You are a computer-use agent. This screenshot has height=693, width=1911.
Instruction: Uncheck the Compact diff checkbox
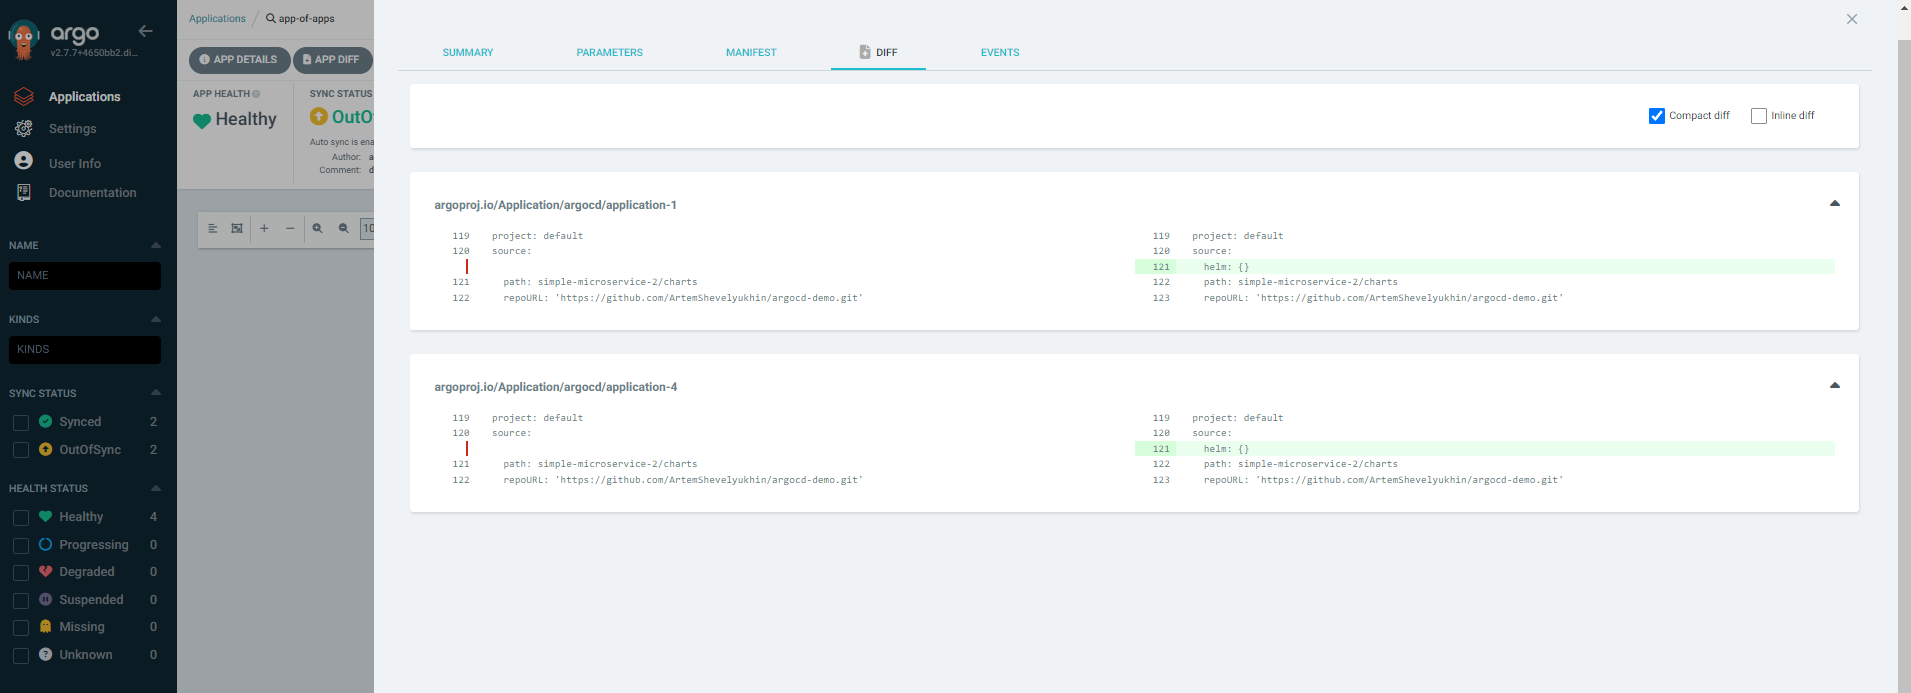(1657, 116)
